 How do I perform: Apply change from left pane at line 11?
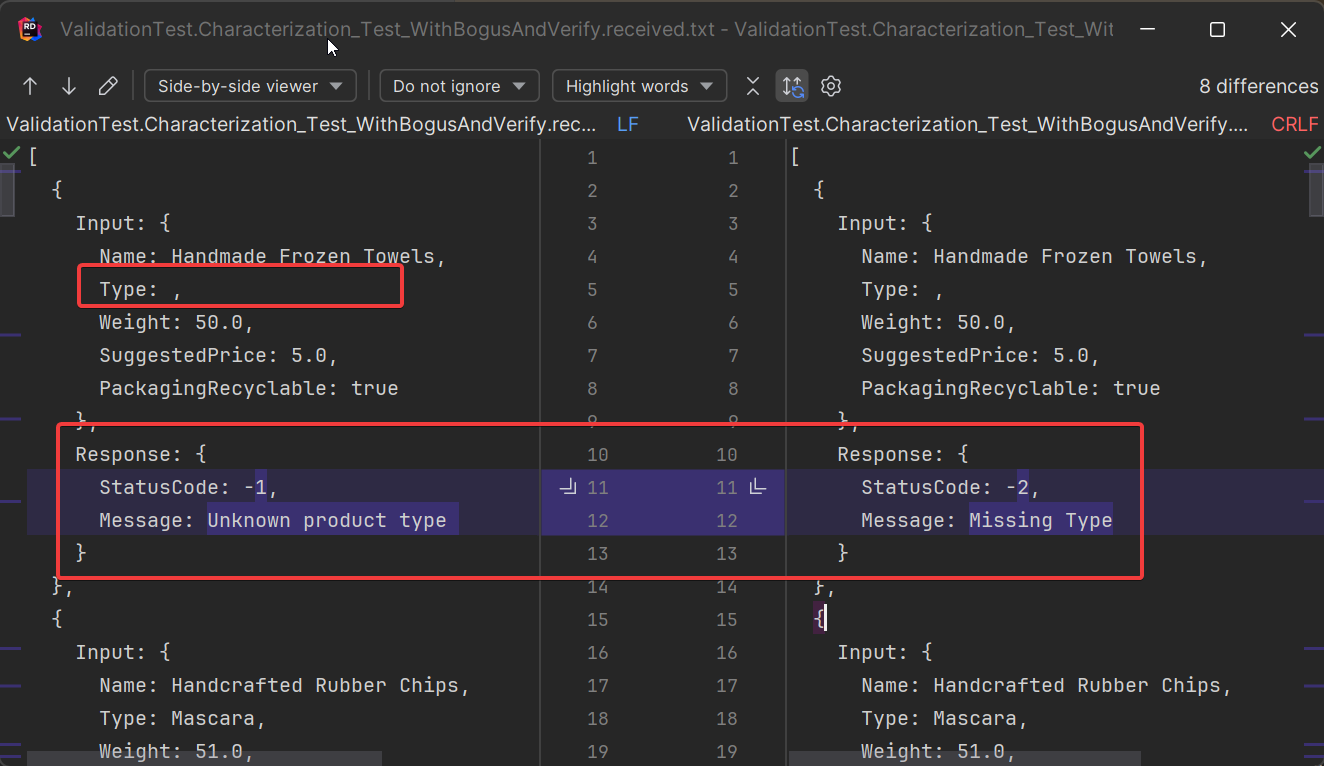tap(569, 487)
